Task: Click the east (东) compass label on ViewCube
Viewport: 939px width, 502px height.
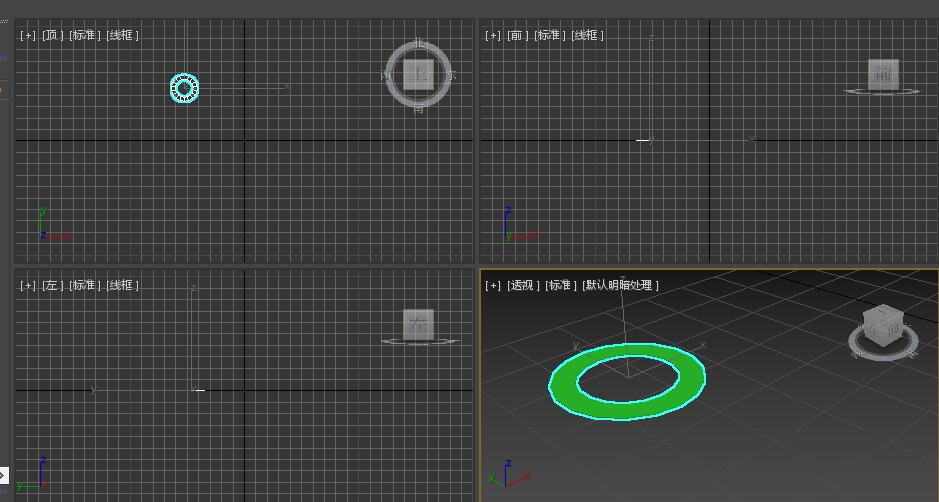Action: (x=451, y=75)
